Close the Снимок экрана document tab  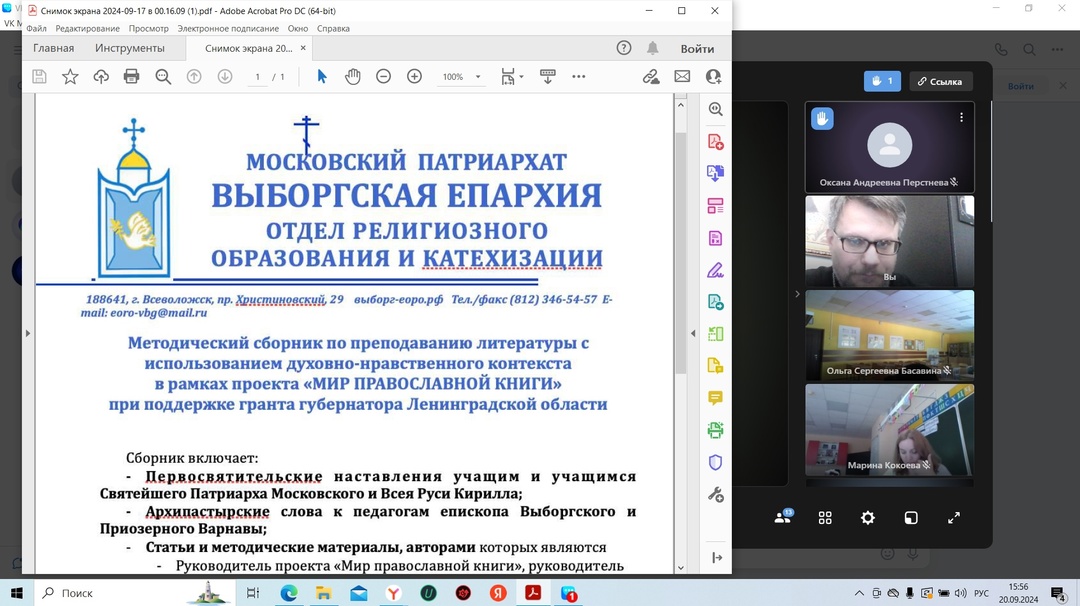tap(303, 48)
